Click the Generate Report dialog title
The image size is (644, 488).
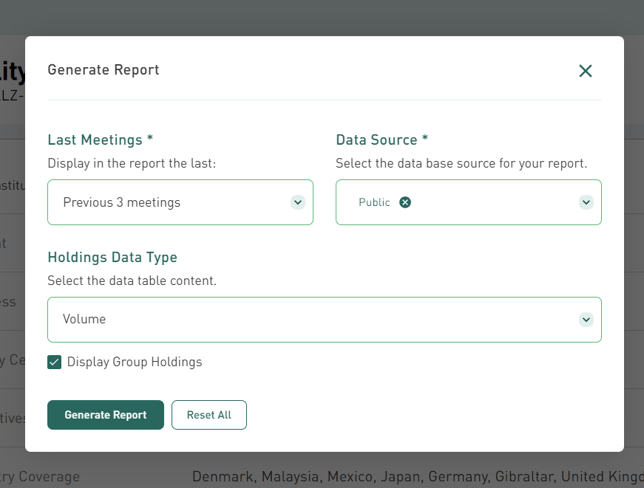pyautogui.click(x=104, y=70)
